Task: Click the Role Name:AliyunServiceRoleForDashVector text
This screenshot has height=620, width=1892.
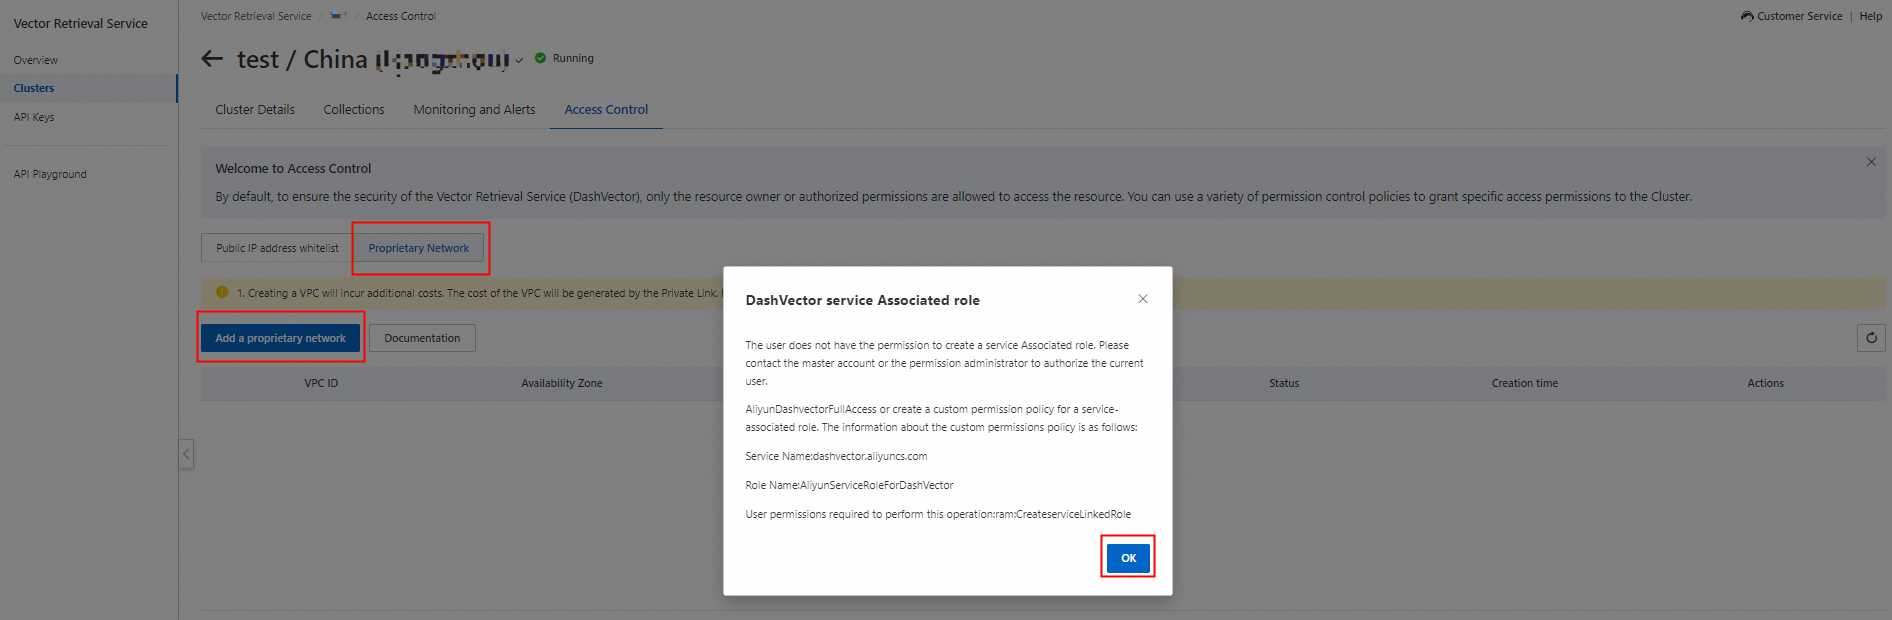Action: [x=849, y=485]
